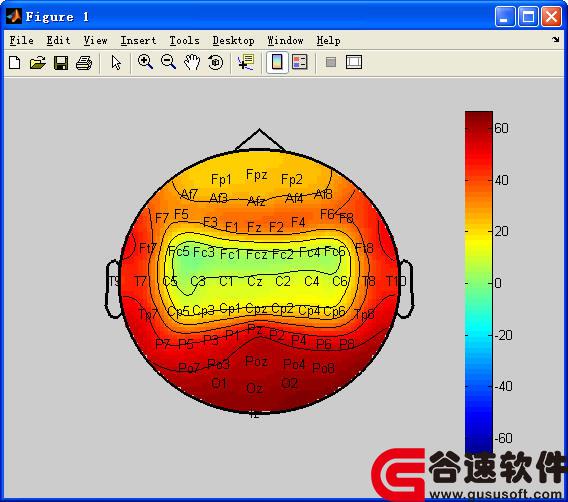
Task: Click the Po4 electrode label
Action: click(294, 364)
